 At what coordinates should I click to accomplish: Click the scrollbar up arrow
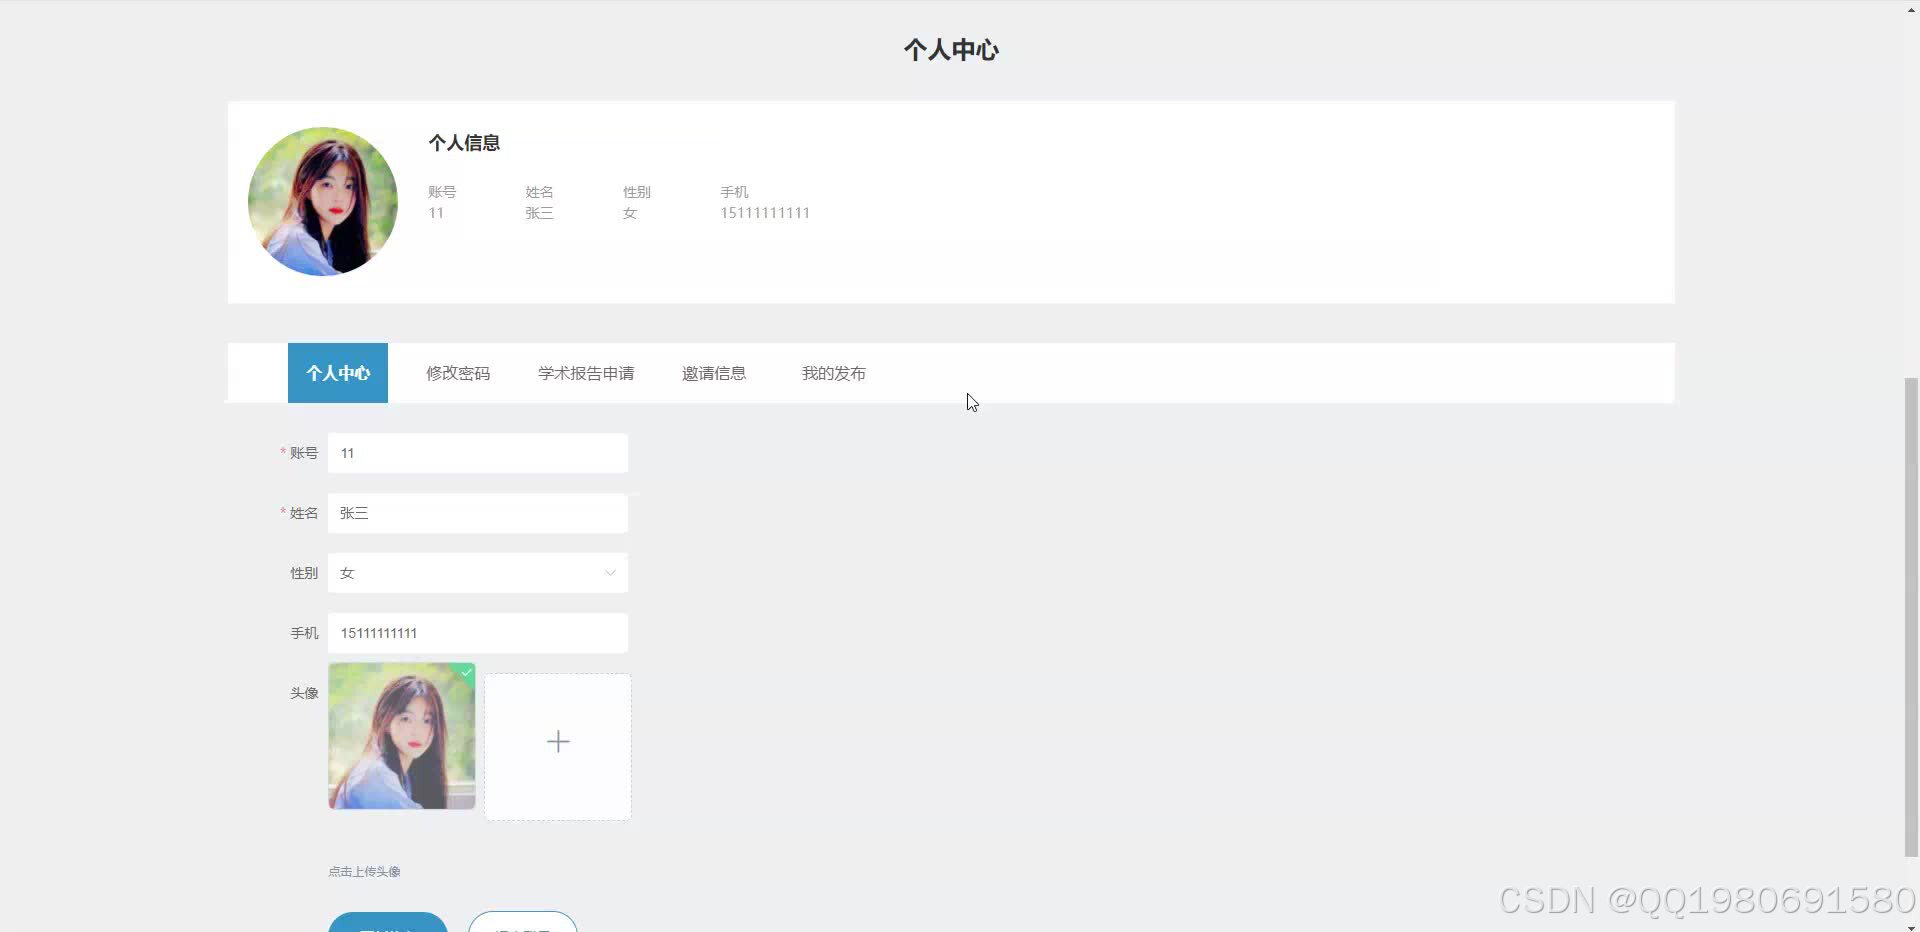pos(1913,8)
